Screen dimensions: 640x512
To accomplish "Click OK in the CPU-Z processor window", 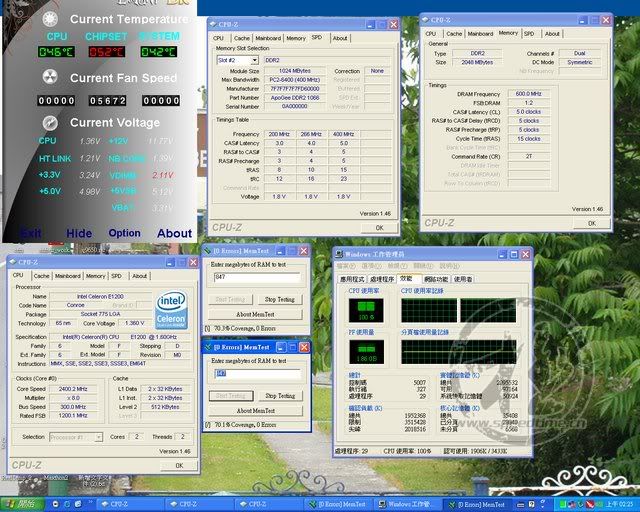I will pos(179,465).
